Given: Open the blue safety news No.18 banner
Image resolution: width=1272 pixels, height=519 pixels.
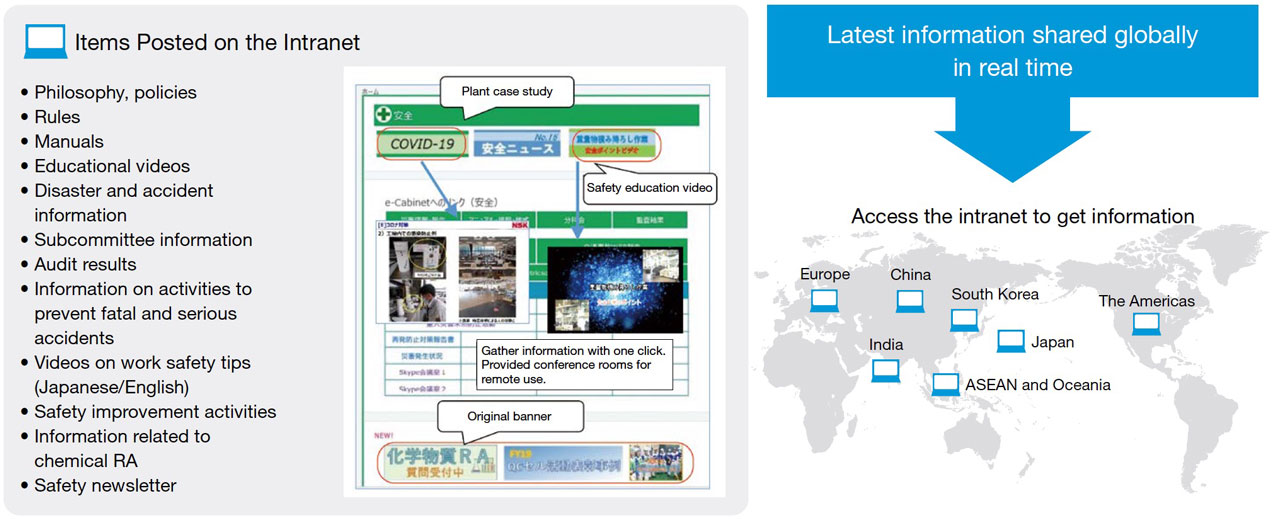Looking at the screenshot, I should pyautogui.click(x=517, y=145).
